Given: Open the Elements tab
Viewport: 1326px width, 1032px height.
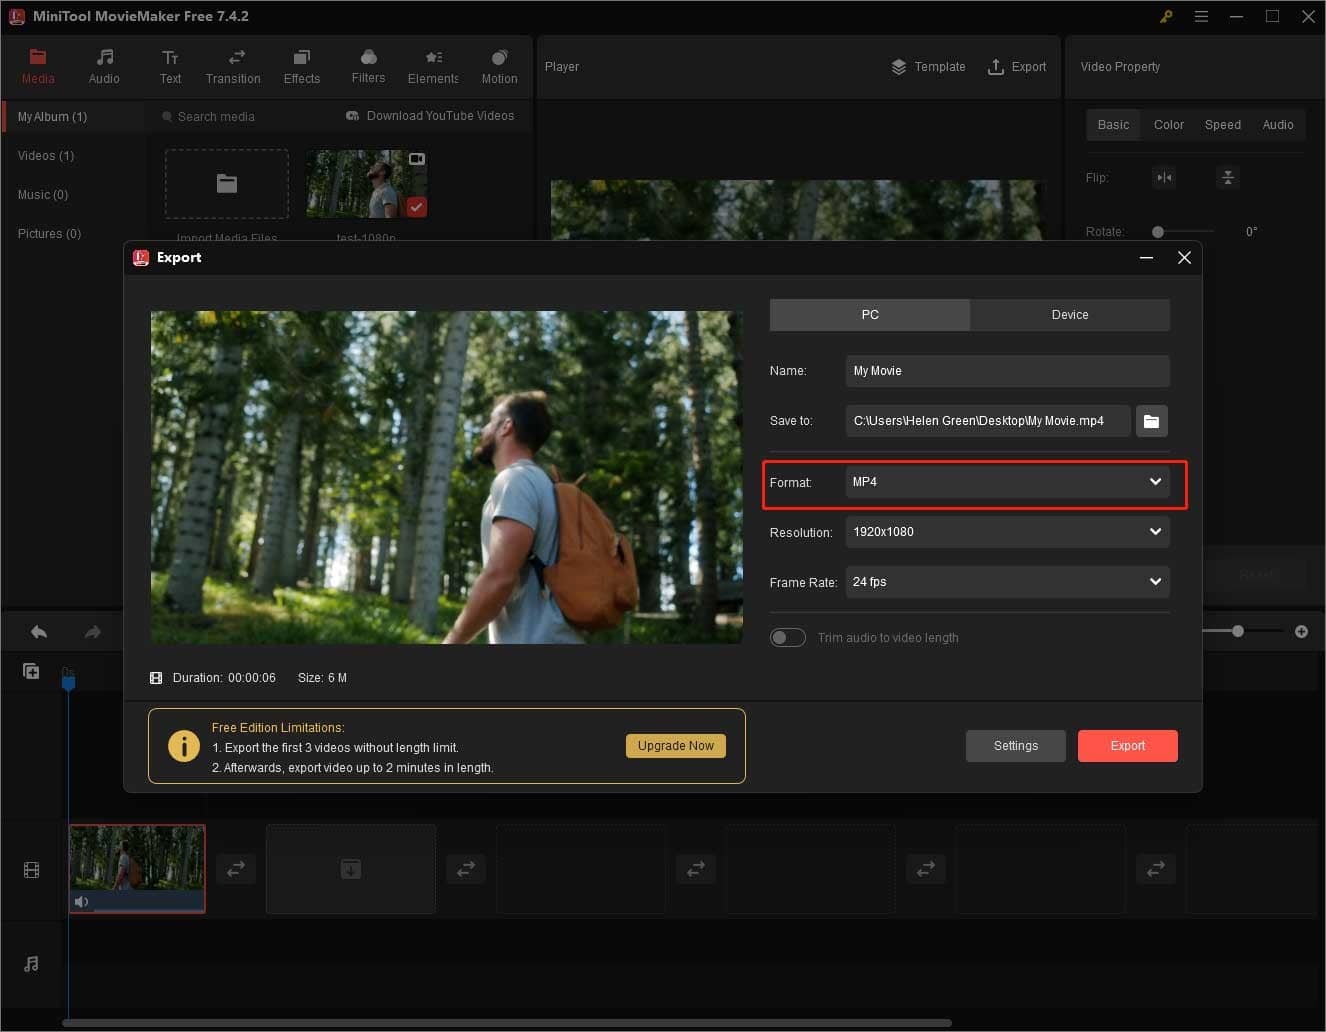Looking at the screenshot, I should point(433,66).
